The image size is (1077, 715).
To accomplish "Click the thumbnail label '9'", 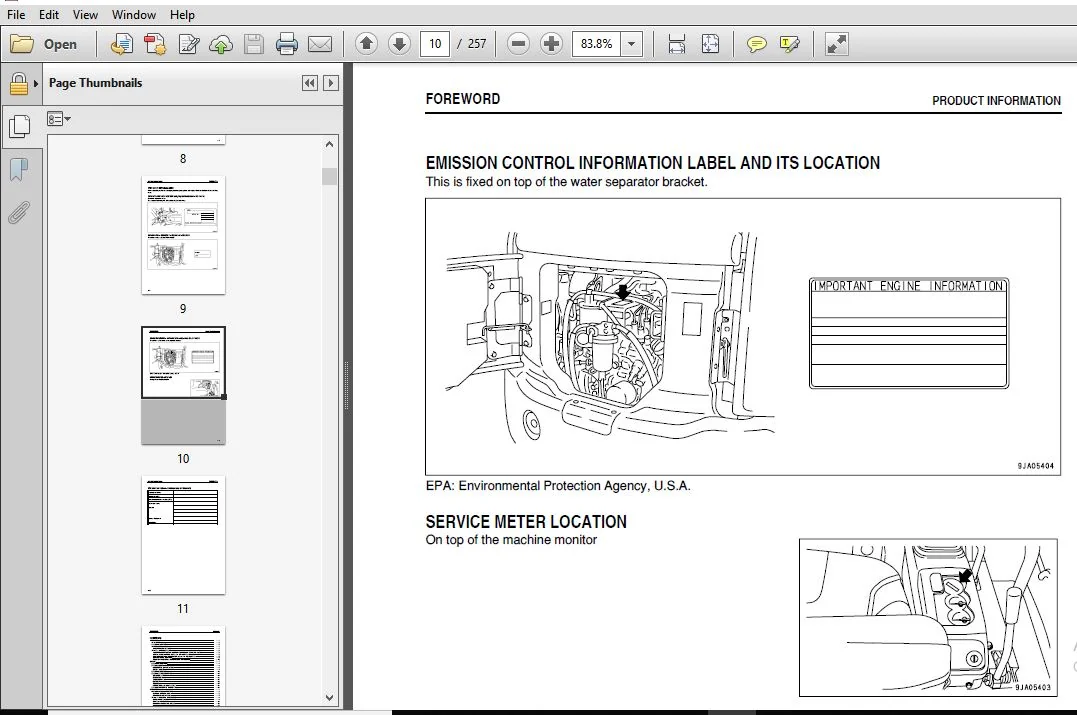I will tap(183, 308).
